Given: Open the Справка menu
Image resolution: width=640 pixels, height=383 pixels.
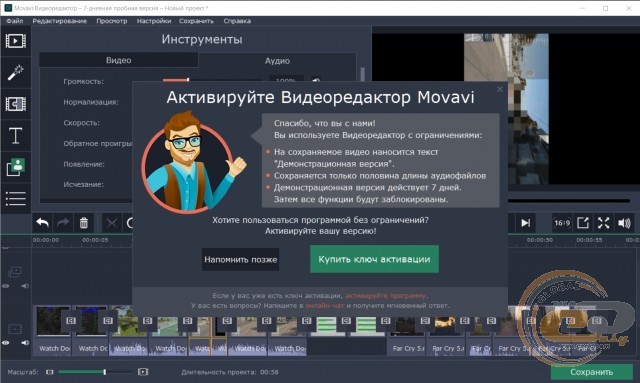Looking at the screenshot, I should coord(237,21).
